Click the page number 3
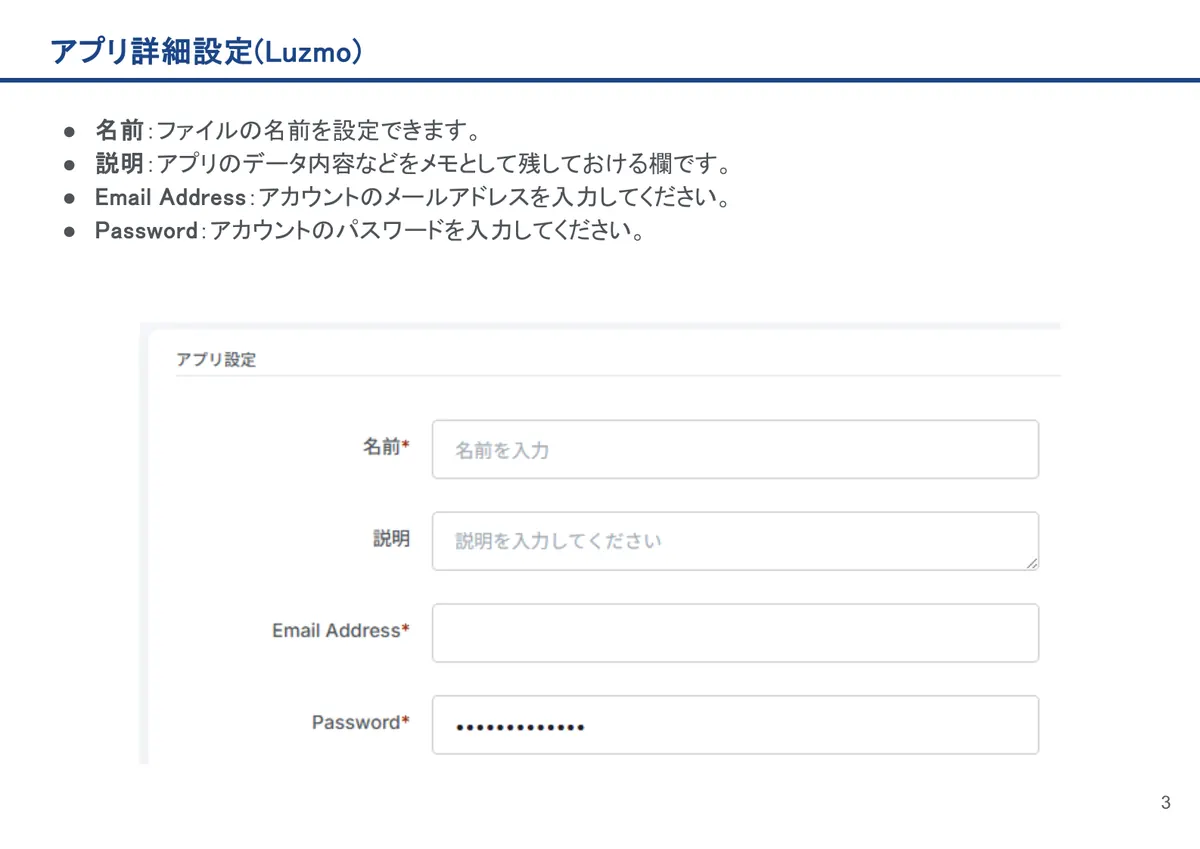This screenshot has height=849, width=1200. pyautogui.click(x=1165, y=803)
